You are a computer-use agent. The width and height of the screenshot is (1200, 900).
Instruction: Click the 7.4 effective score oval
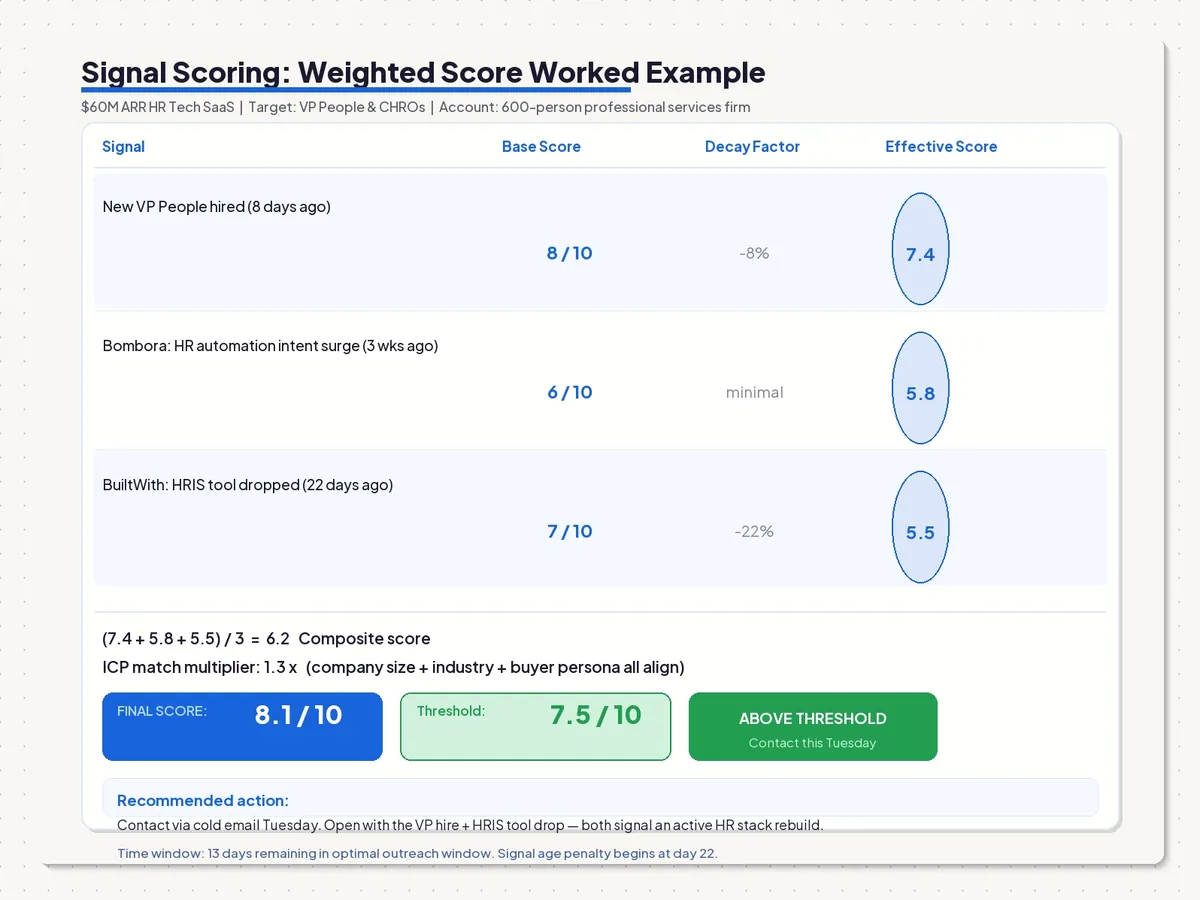click(x=920, y=249)
